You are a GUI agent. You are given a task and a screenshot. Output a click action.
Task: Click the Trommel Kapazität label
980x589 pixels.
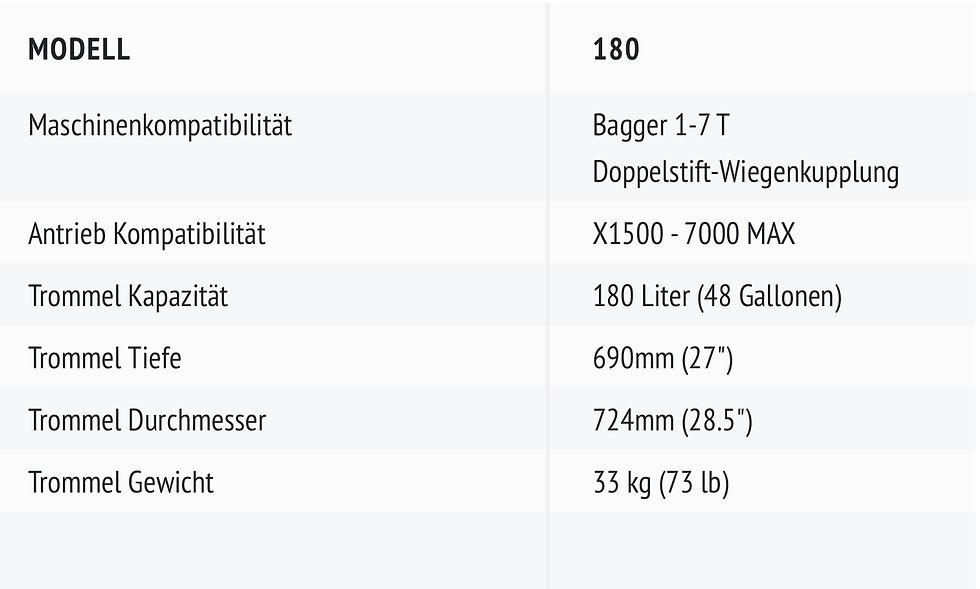point(128,296)
